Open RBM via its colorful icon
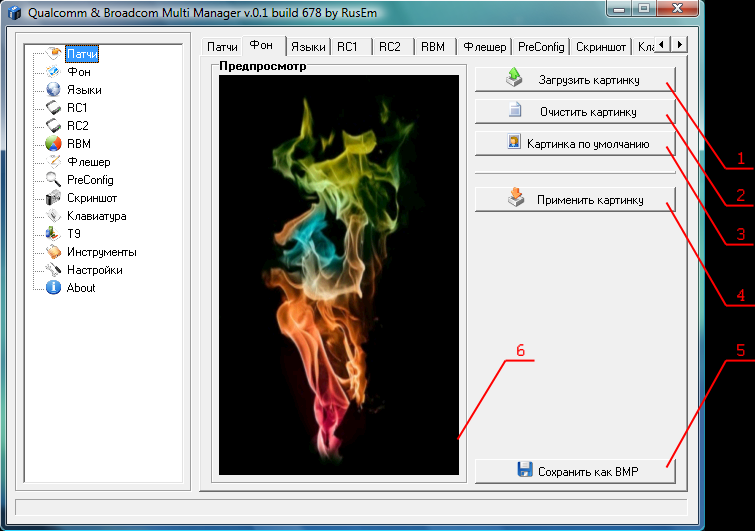Viewport: 755px width, 531px height. pyautogui.click(x=54, y=144)
